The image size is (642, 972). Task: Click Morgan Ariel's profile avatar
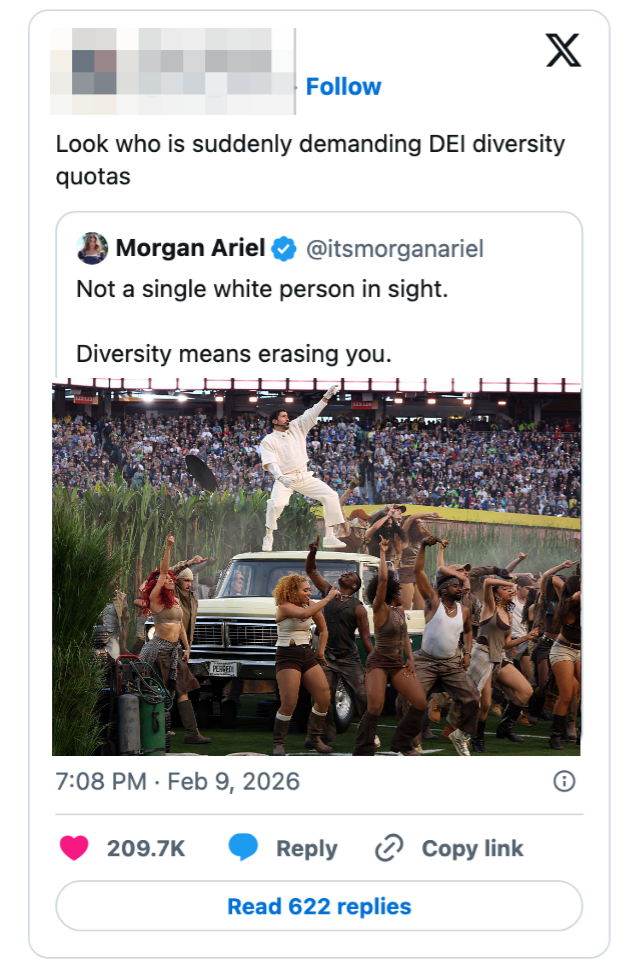coord(92,248)
